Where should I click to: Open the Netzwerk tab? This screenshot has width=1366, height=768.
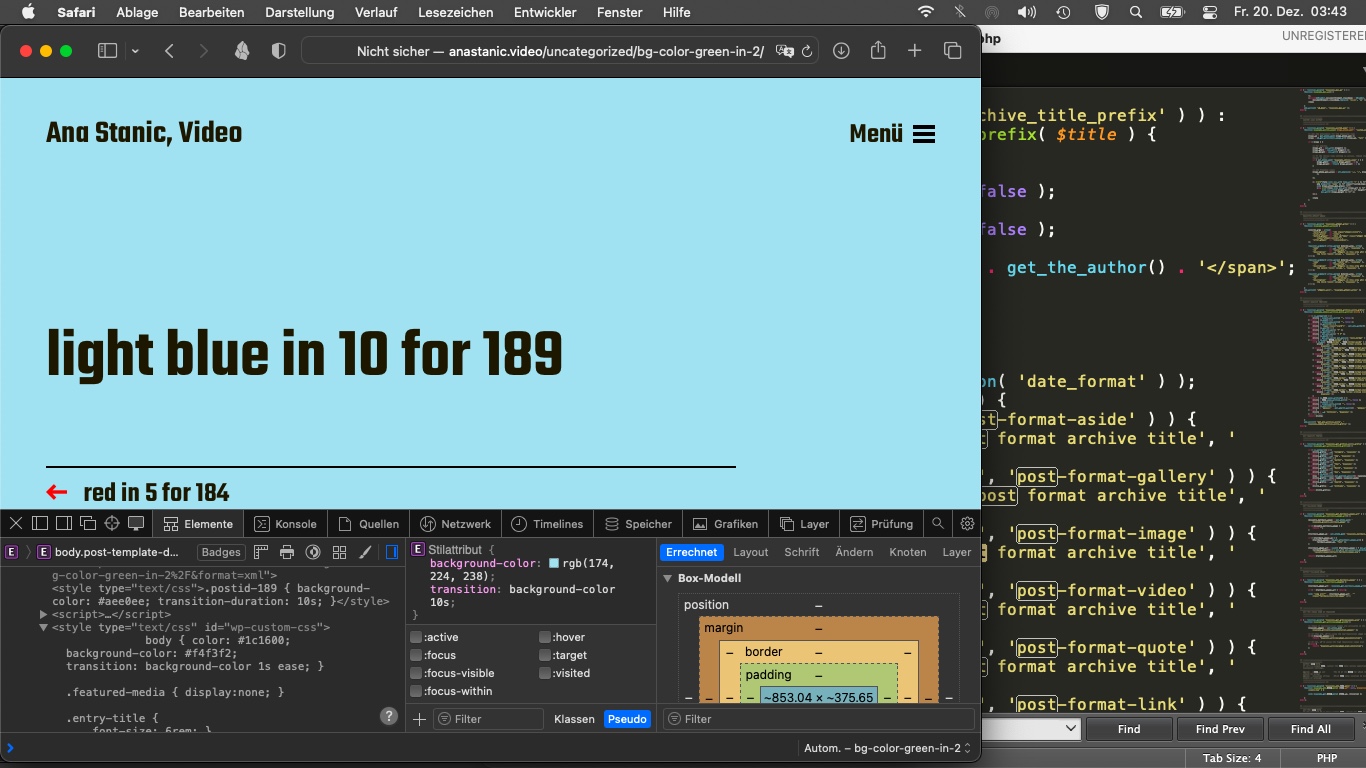(x=455, y=523)
